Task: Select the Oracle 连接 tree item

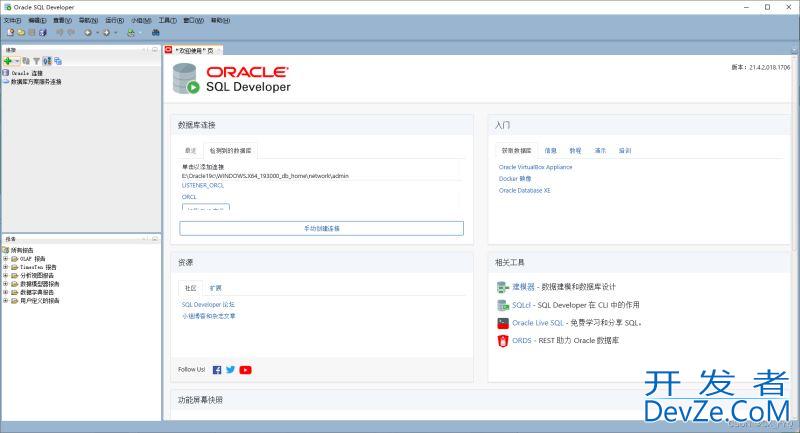Action: 28,73
